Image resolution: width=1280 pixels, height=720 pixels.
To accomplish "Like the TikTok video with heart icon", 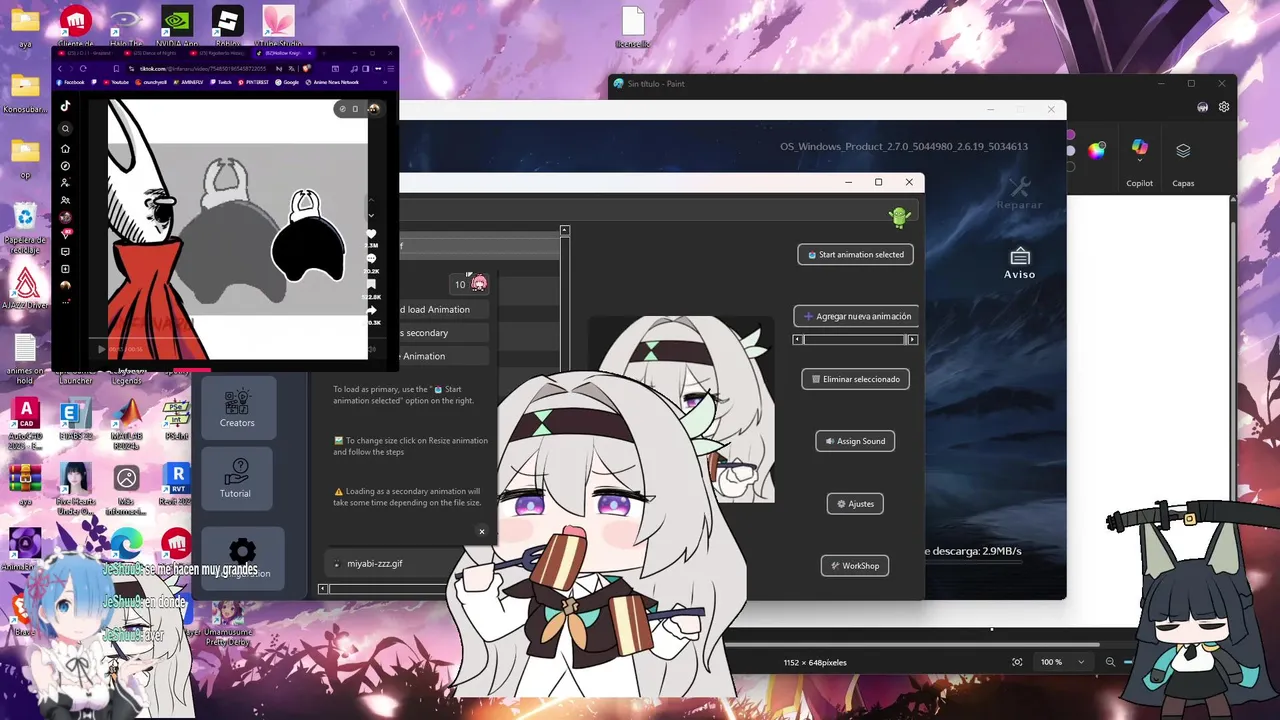I will (x=371, y=234).
